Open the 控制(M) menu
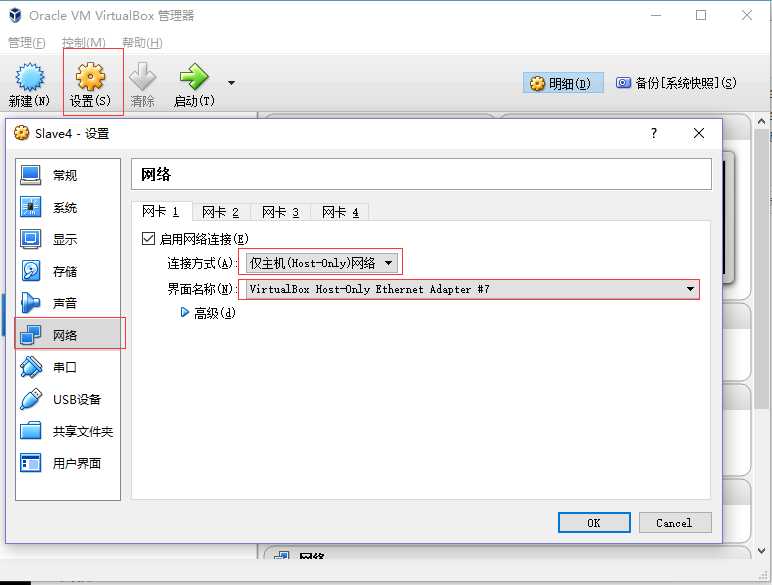Image resolution: width=772 pixels, height=585 pixels. click(x=83, y=43)
